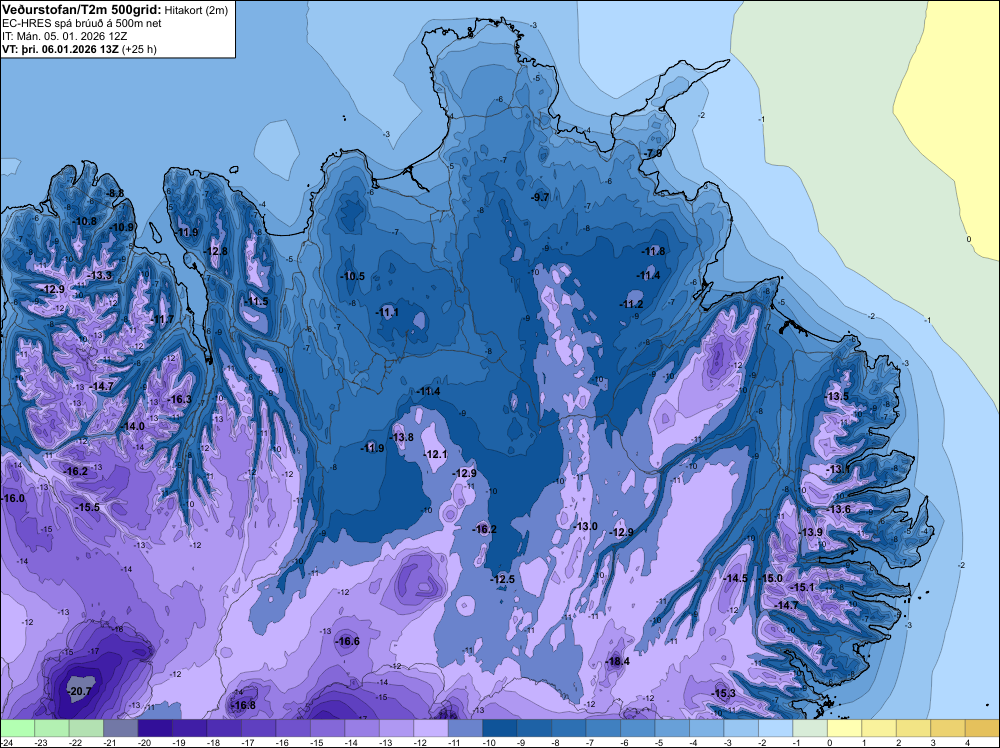Image resolution: width=1000 pixels, height=748 pixels.
Task: Select the title text 'Veðurstofan/T2m 500grid:'
Action: [x=82, y=9]
